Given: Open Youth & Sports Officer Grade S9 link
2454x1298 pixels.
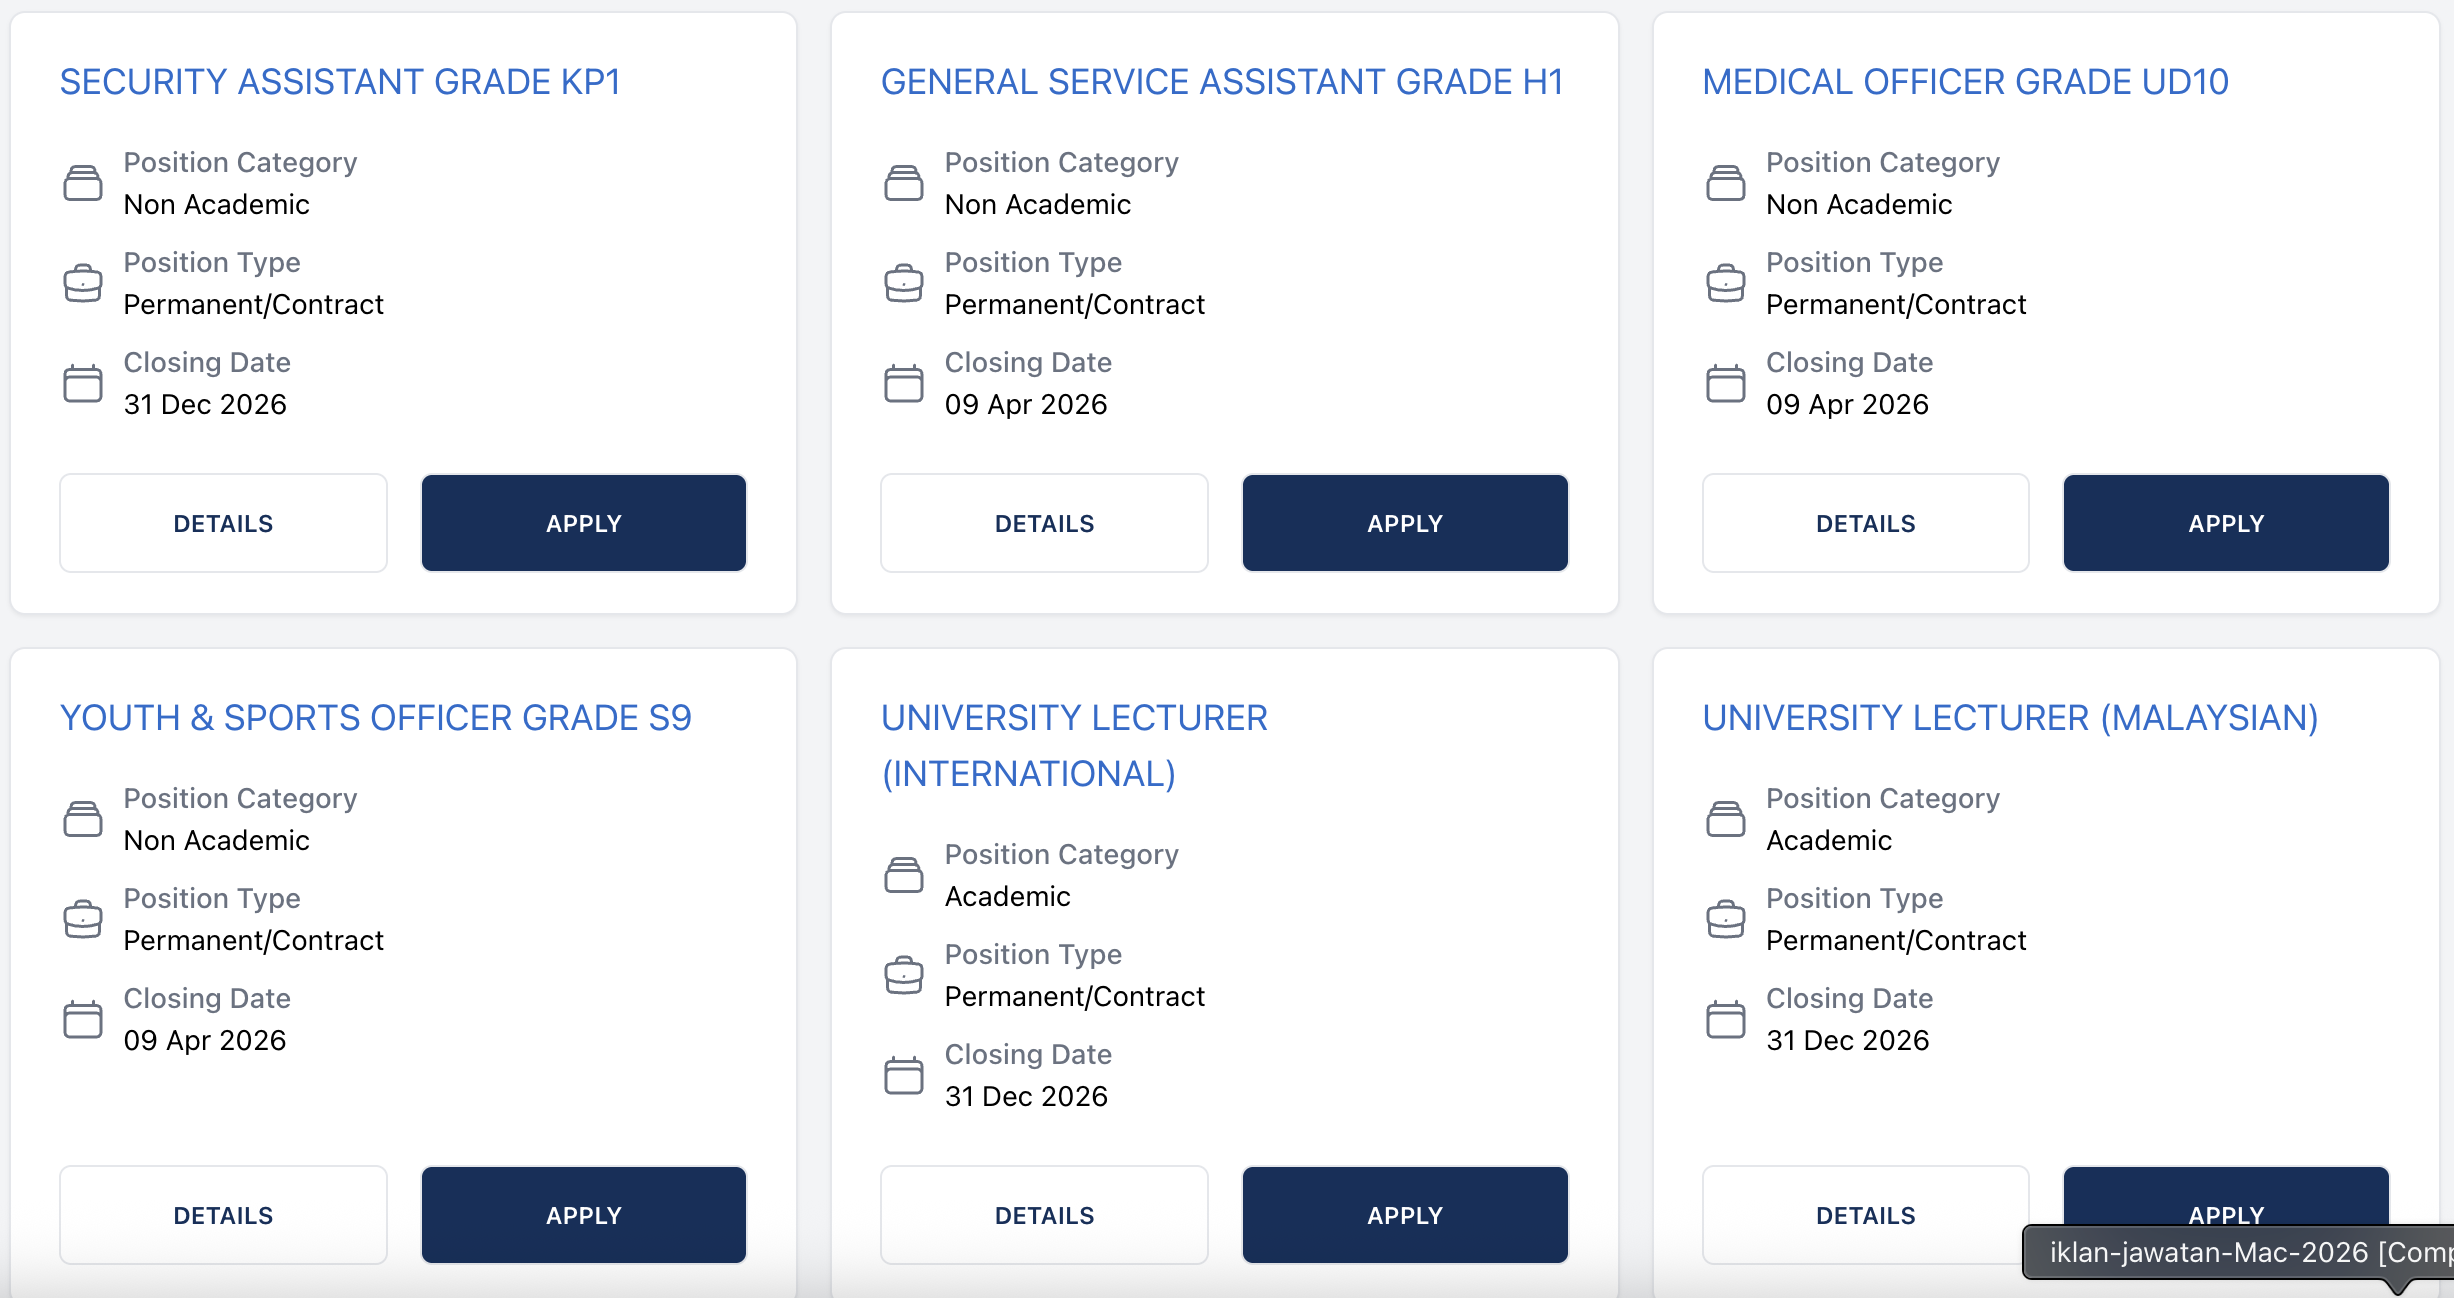Looking at the screenshot, I should (x=375, y=718).
